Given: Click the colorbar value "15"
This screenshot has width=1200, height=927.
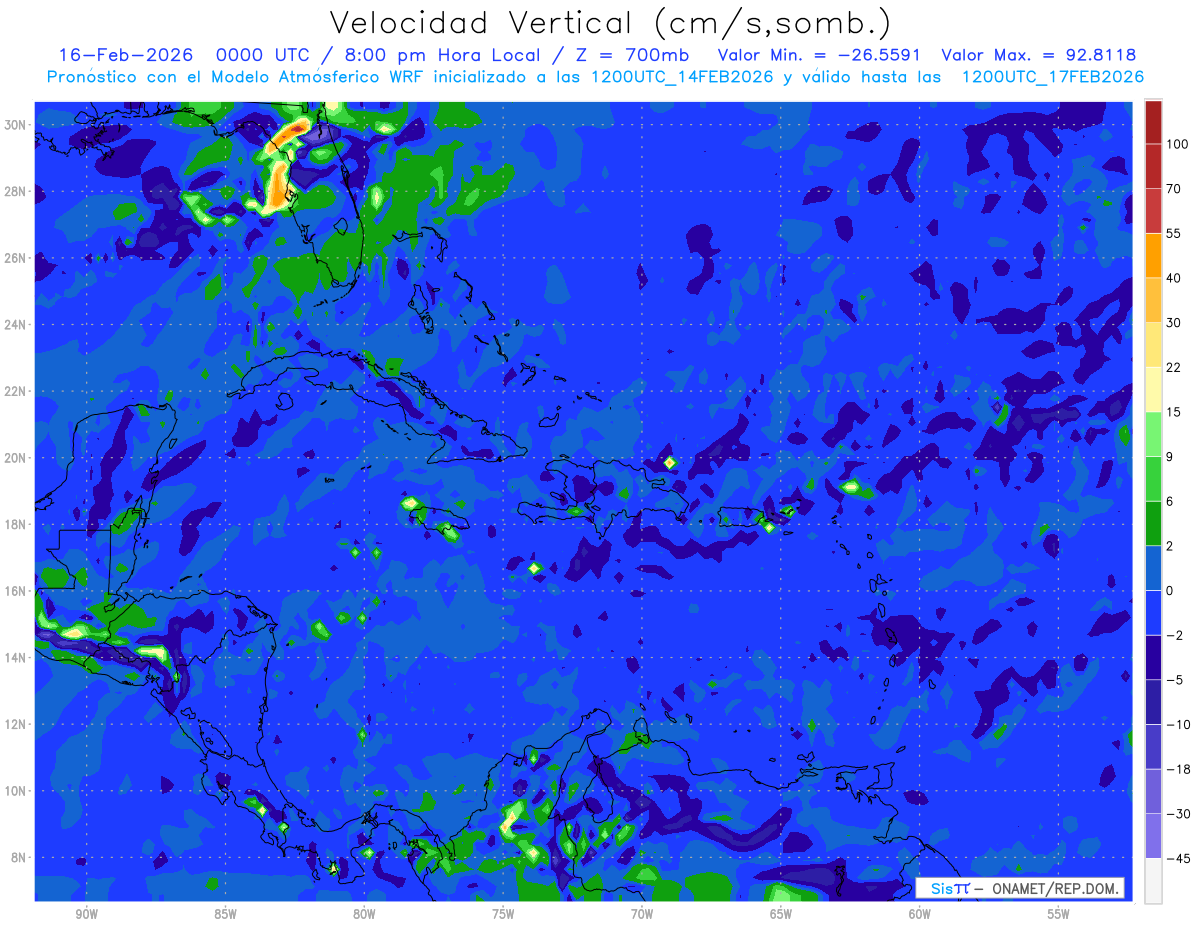Looking at the screenshot, I should [1173, 412].
